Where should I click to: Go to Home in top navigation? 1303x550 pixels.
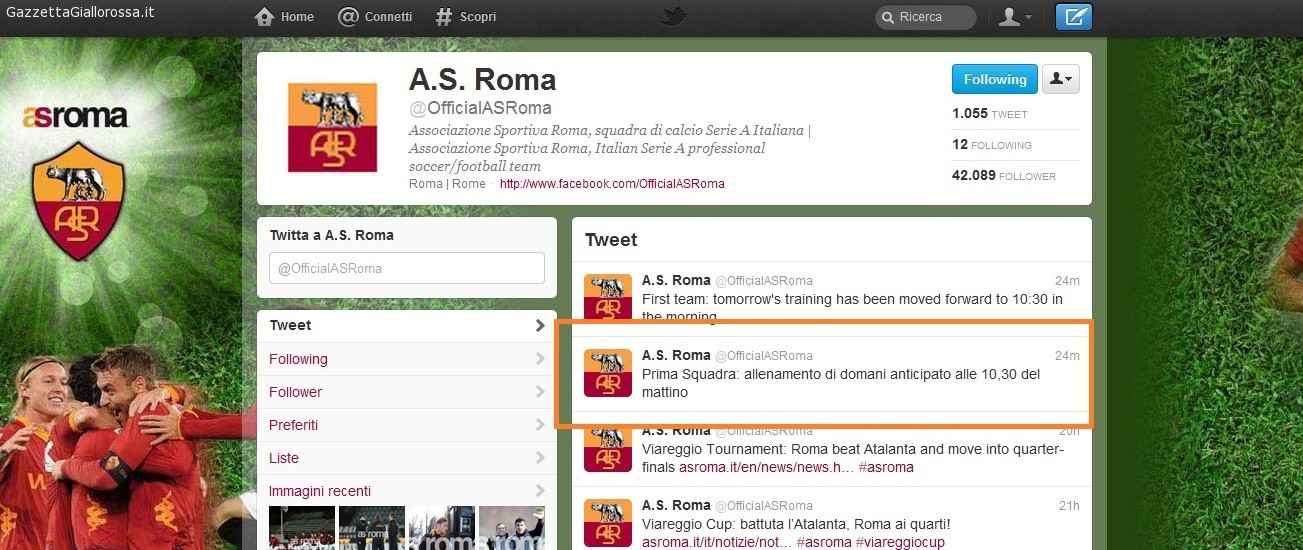pos(284,17)
